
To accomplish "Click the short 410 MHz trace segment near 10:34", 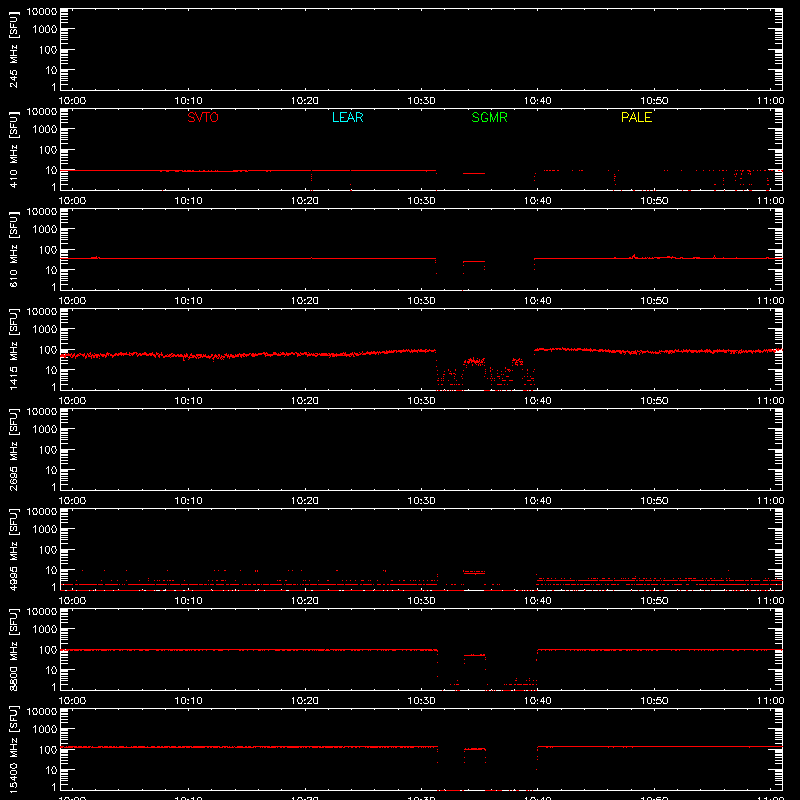I will [474, 173].
